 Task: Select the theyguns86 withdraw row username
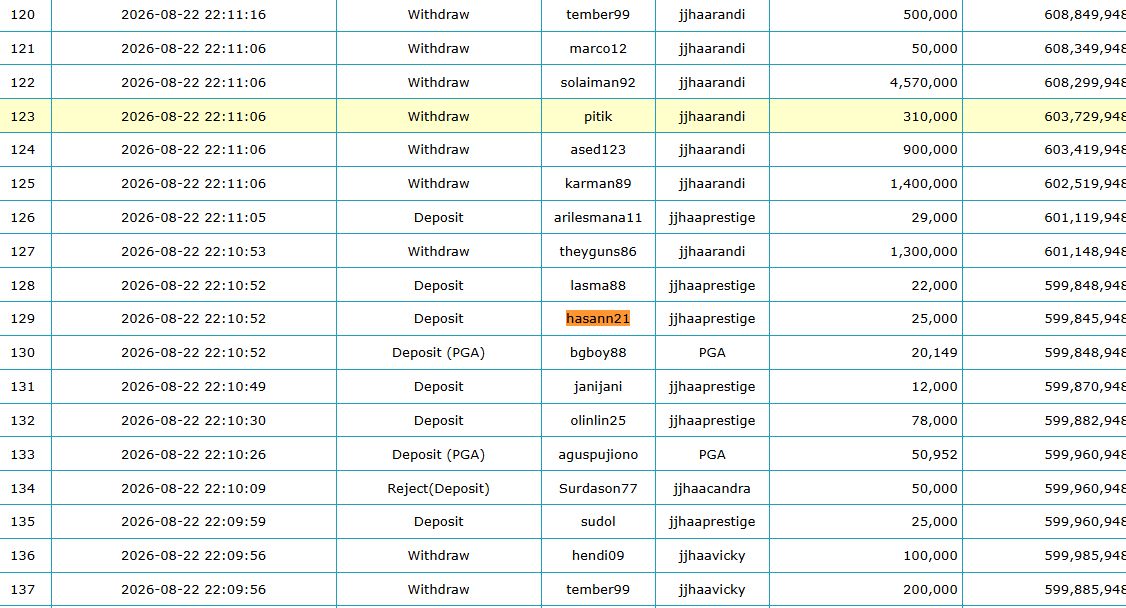[597, 251]
